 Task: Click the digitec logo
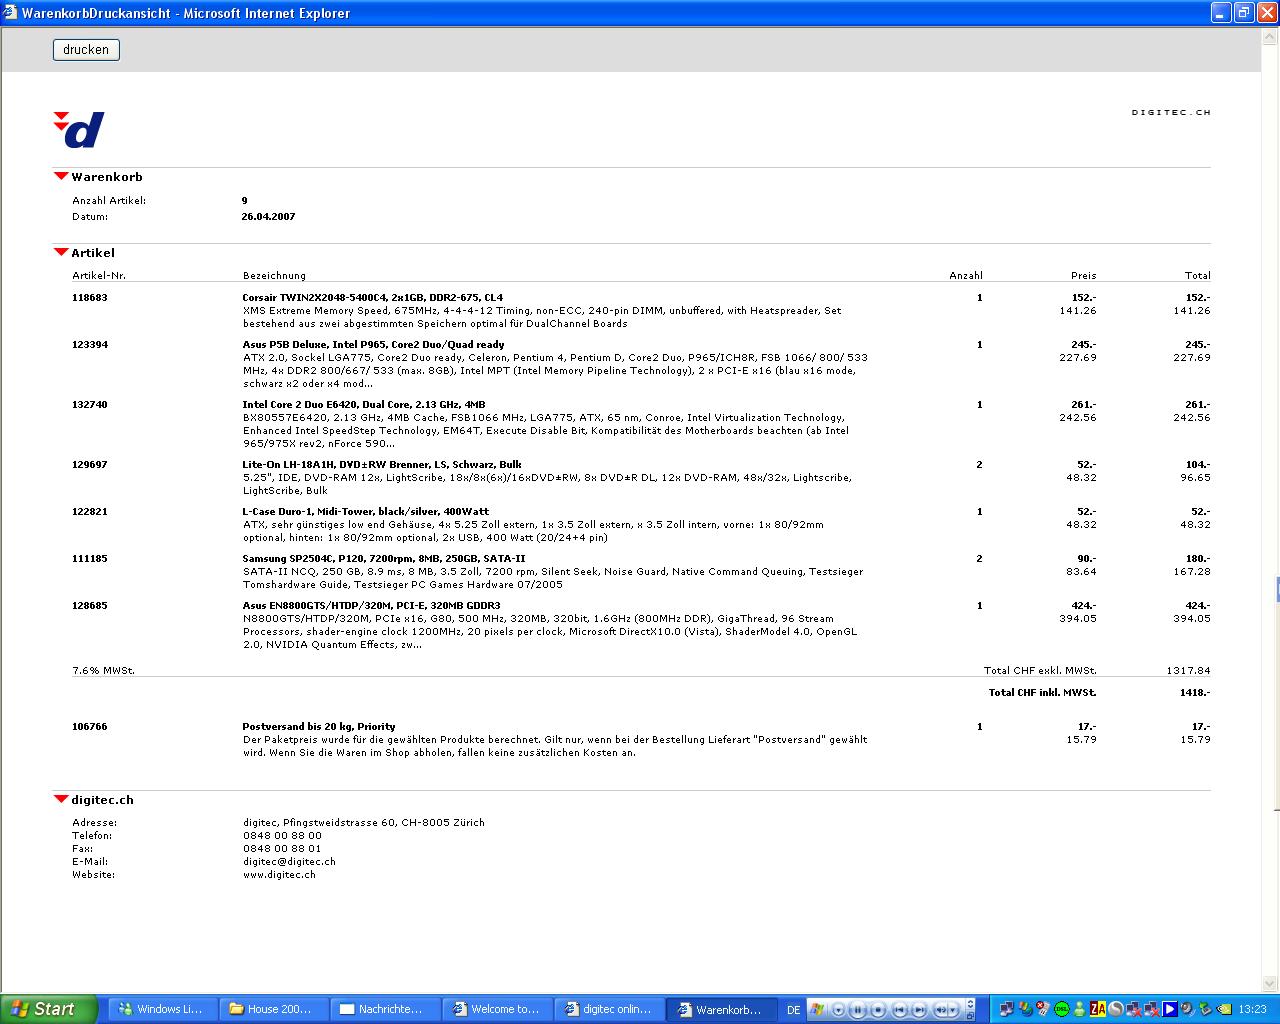pyautogui.click(x=79, y=129)
